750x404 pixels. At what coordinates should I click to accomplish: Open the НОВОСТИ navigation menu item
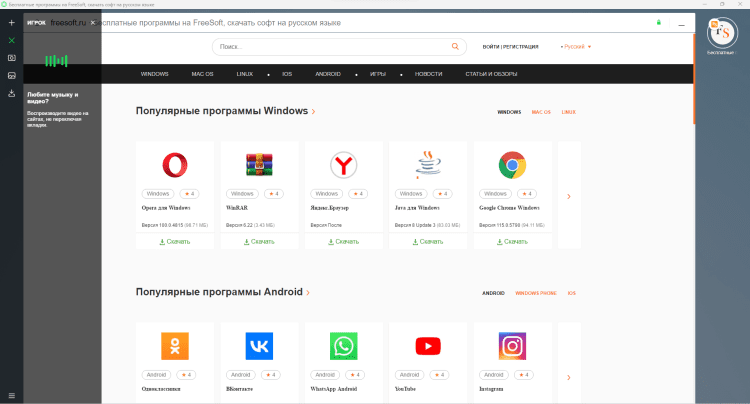coord(428,74)
